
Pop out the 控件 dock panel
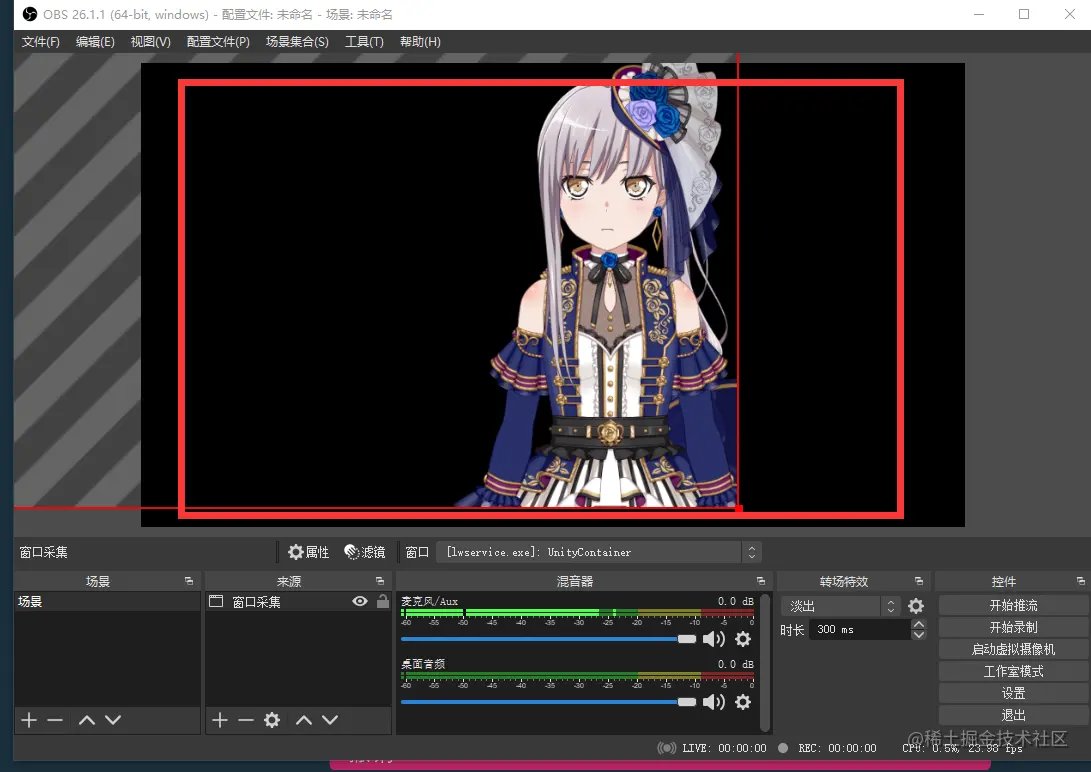[1081, 581]
